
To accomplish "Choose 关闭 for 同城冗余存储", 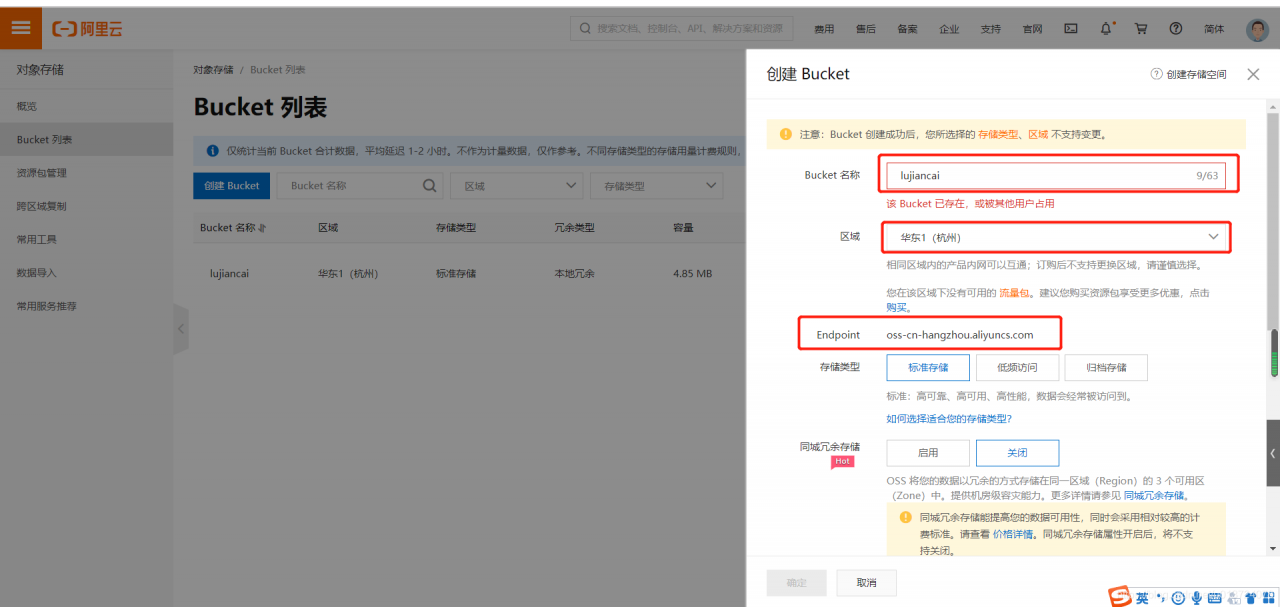I will point(1017,453).
